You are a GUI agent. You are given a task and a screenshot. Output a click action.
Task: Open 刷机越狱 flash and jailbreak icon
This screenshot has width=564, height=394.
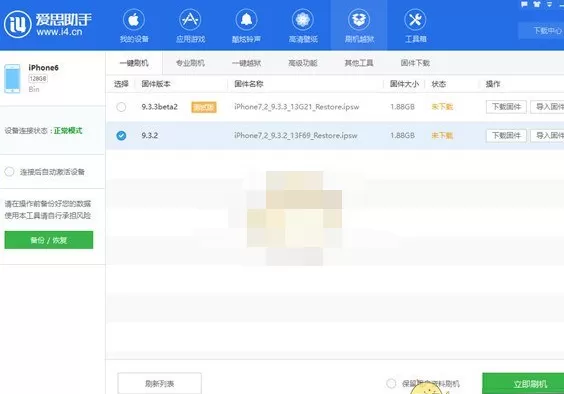click(359, 19)
